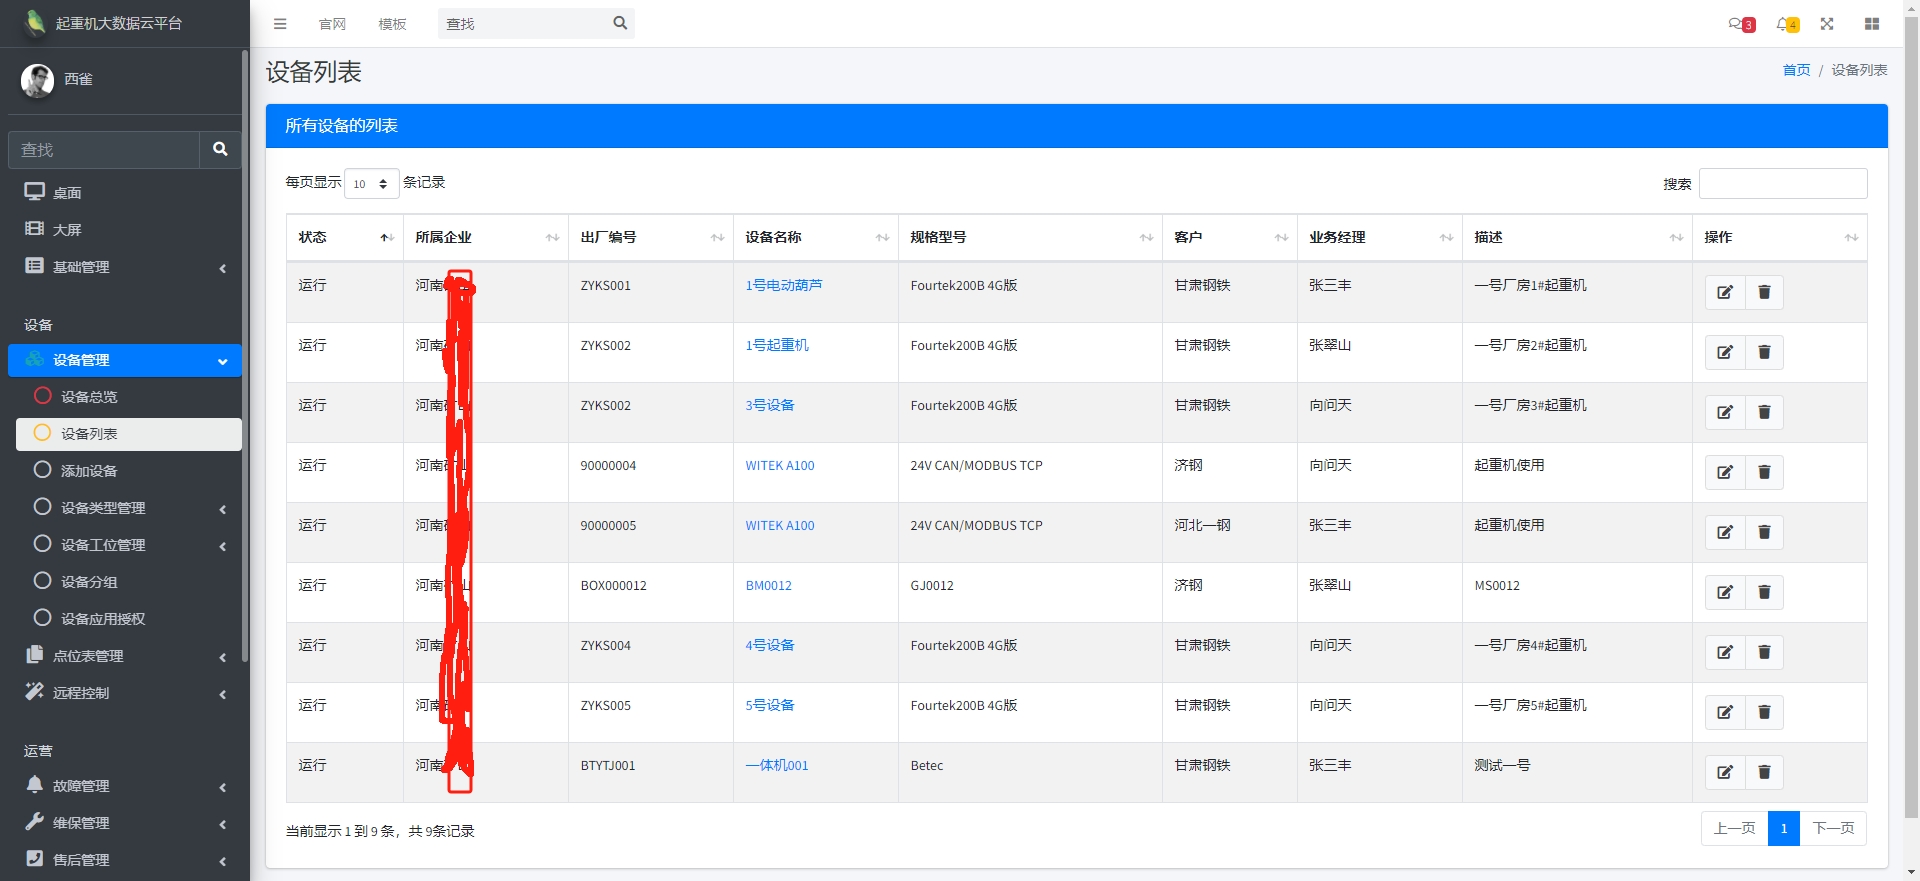
Task: Open device link 1号电动葫芦
Action: pos(784,285)
